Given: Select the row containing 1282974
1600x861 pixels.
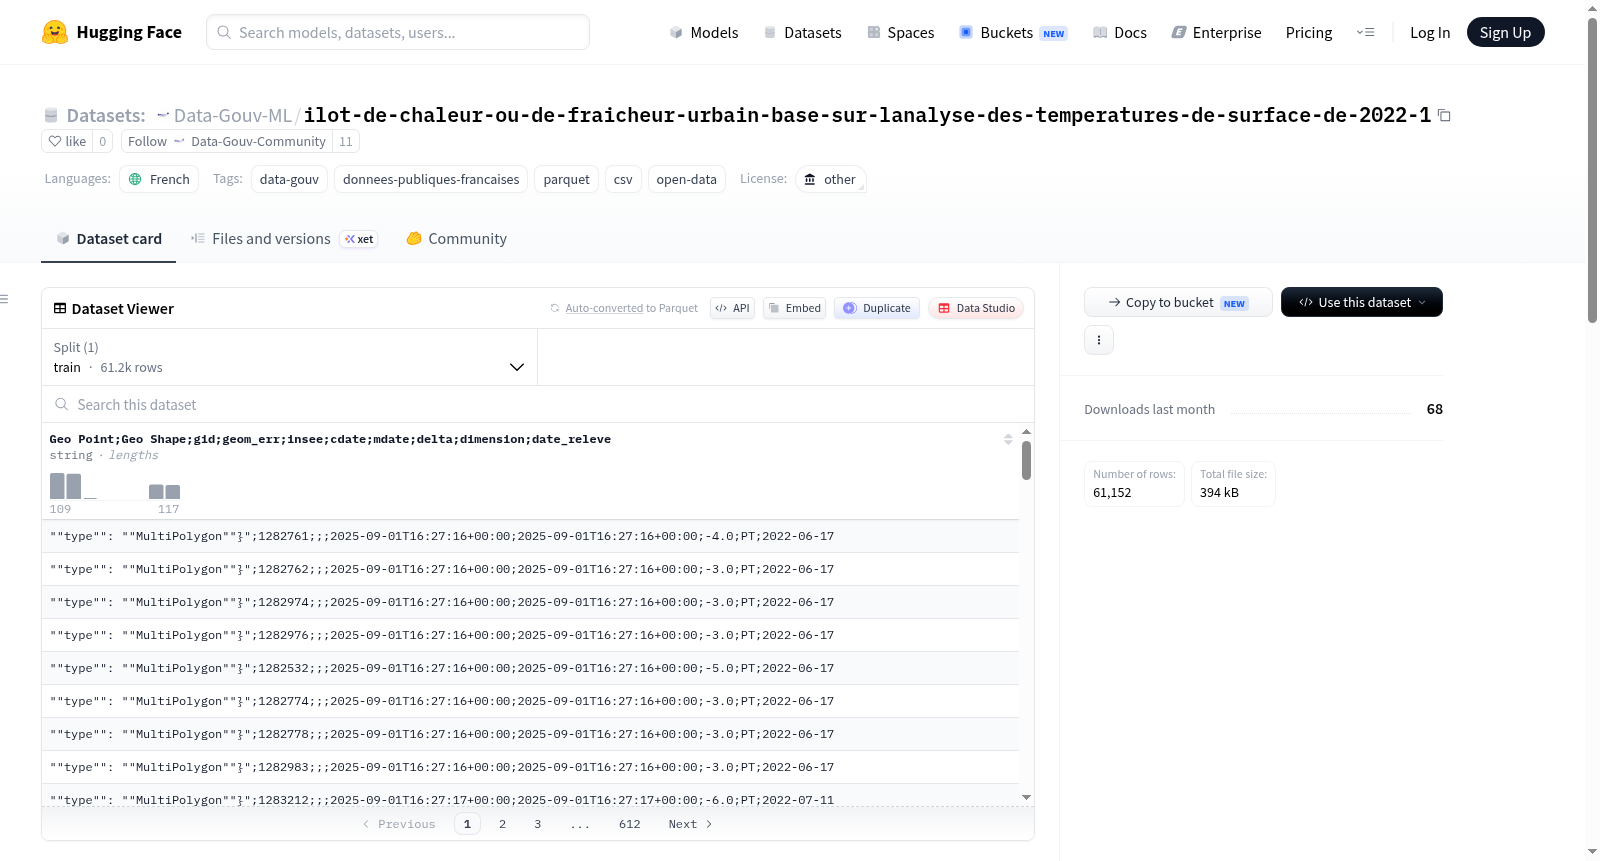Looking at the screenshot, I should click(530, 602).
